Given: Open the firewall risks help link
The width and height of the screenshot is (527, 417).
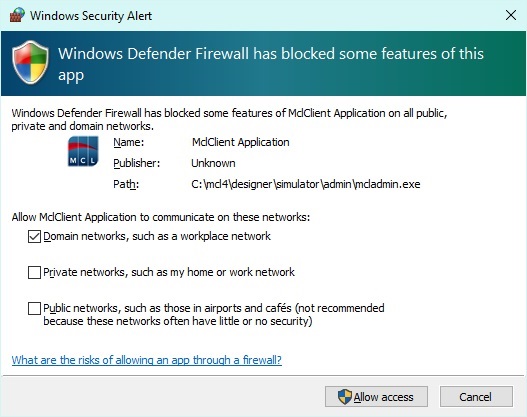Looking at the screenshot, I should (147, 360).
